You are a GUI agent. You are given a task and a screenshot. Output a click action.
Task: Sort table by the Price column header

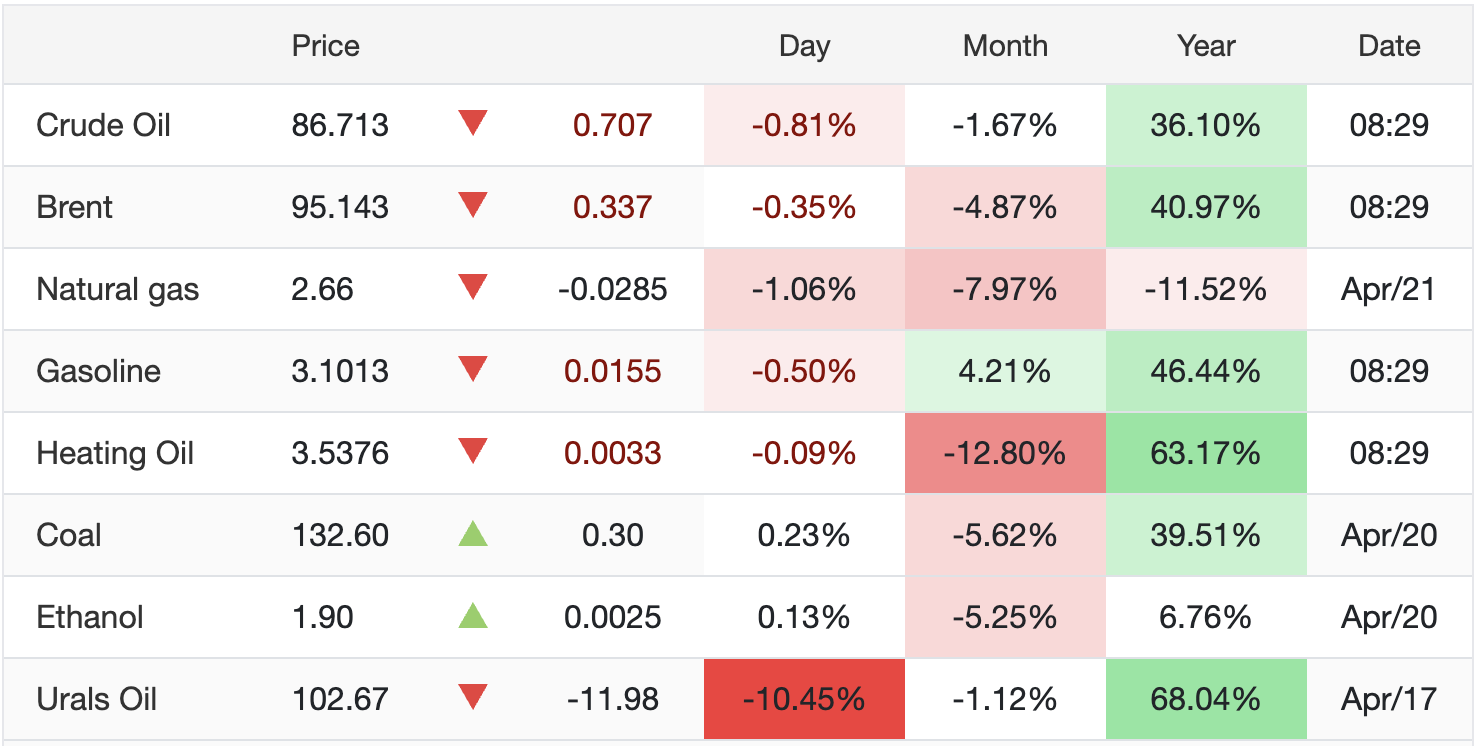pyautogui.click(x=325, y=46)
